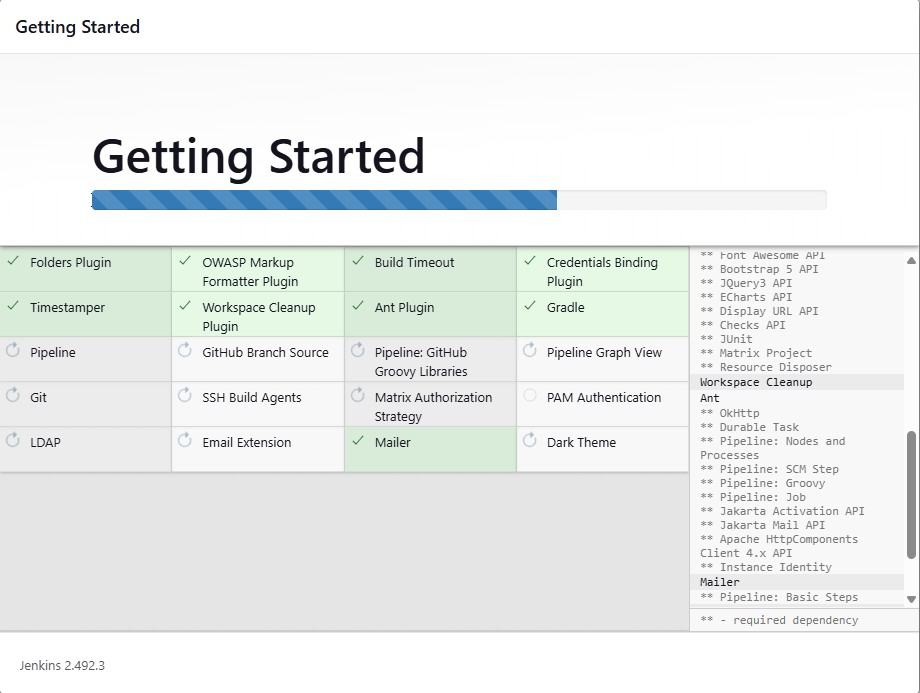Click the Jenkins 2.492.3 version text
The height and width of the screenshot is (693, 920).
pos(62,665)
